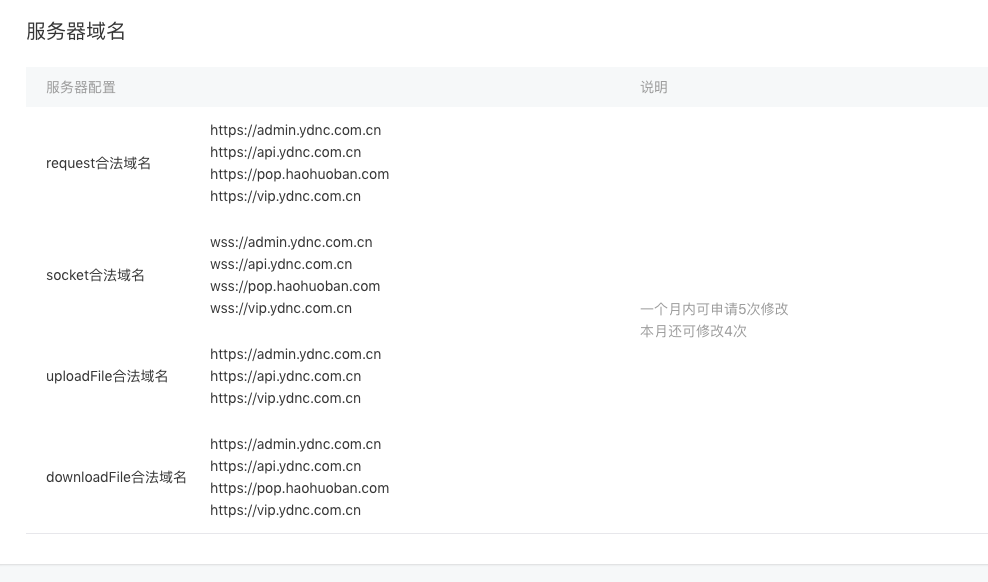This screenshot has width=988, height=582.
Task: Click https://vip.ydnc.com.cn under downloadFile合法域名
Action: click(285, 511)
